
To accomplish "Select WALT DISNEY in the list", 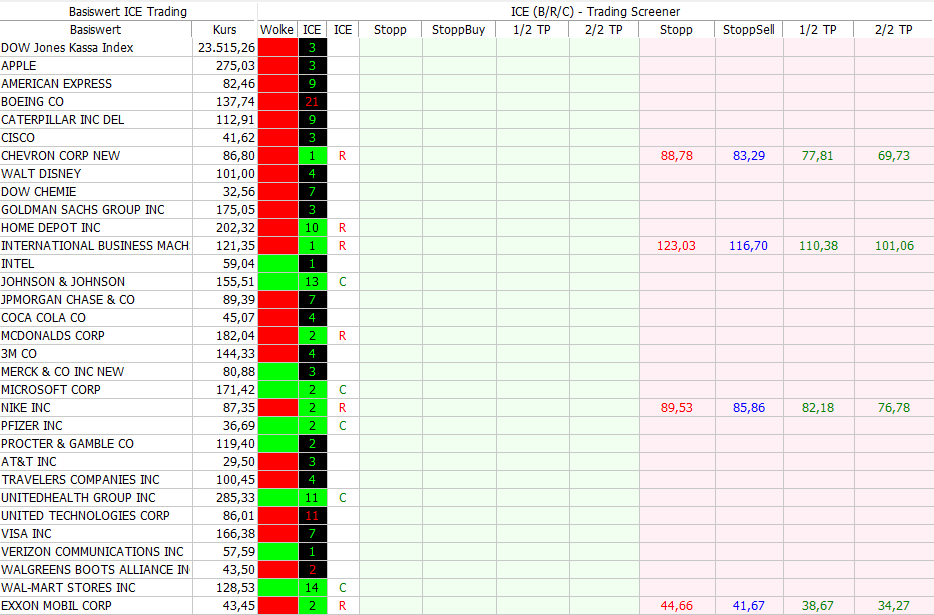I will [x=41, y=173].
